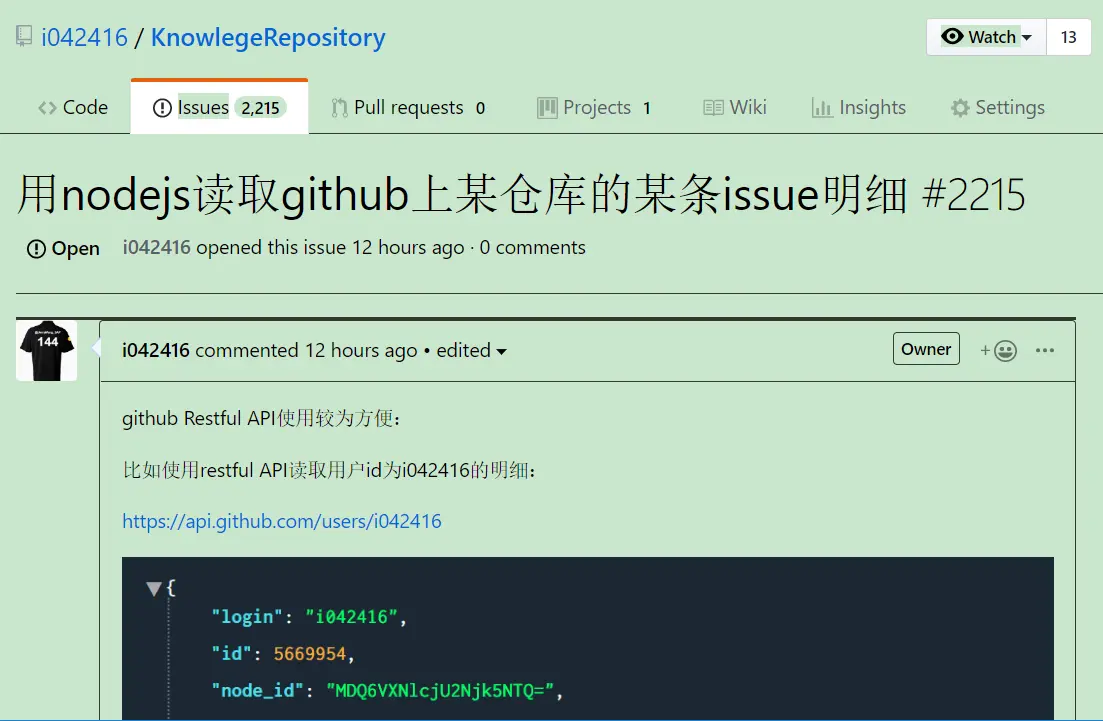Switch to the Wiki tab
The width and height of the screenshot is (1103, 721).
click(x=735, y=108)
